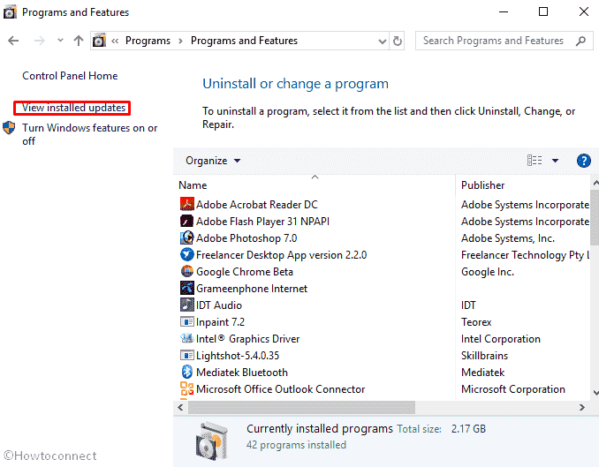Click the IDT Audio icon
This screenshot has width=599, height=467.
pos(187,305)
